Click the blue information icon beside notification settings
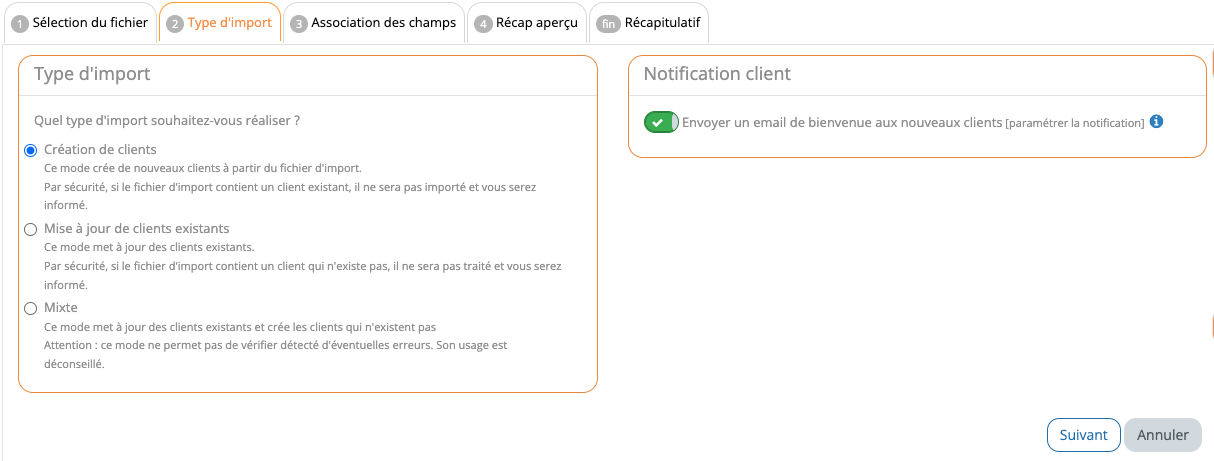The image size is (1214, 461). [x=1156, y=122]
